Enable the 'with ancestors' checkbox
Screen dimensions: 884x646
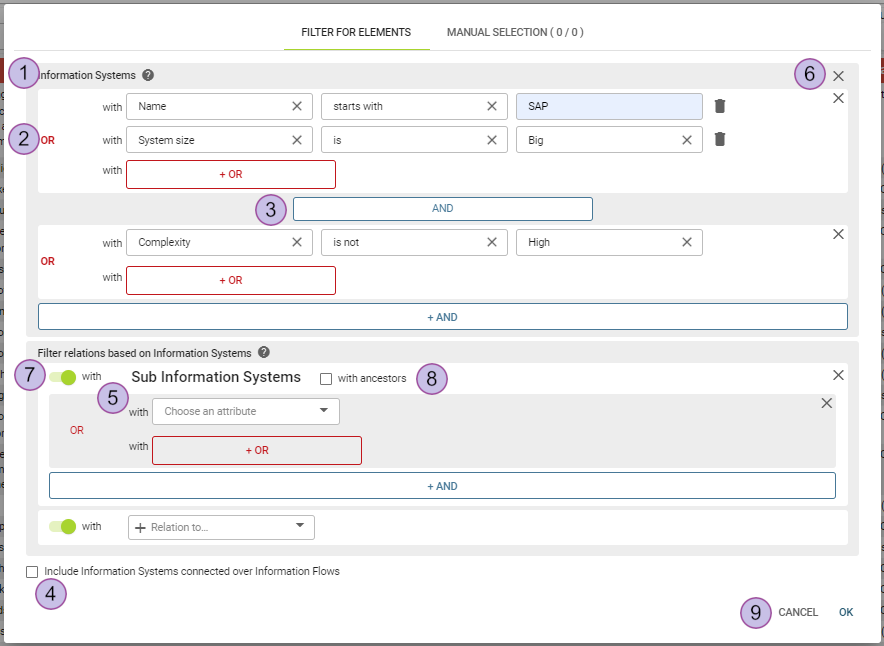[x=326, y=379]
